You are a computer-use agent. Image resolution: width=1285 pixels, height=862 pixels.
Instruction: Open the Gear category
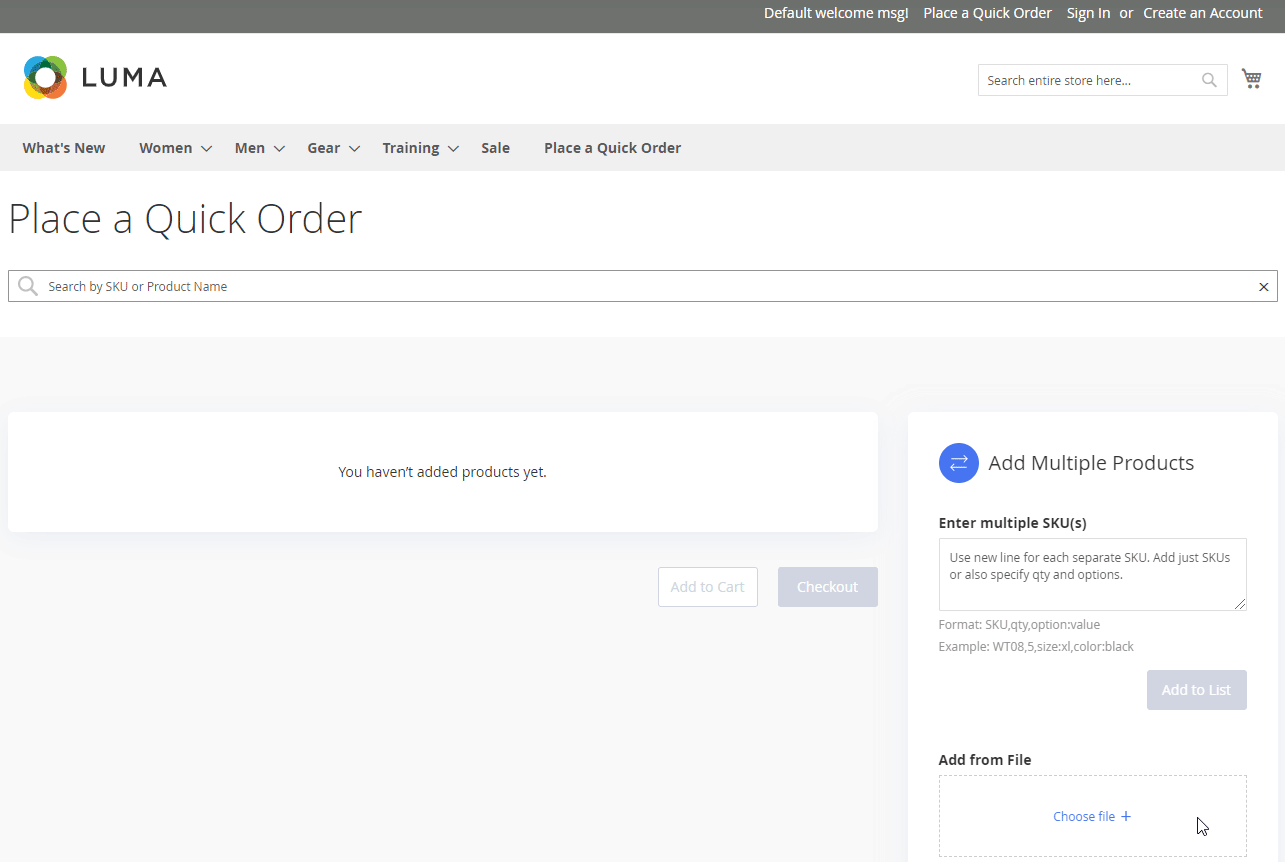tap(323, 148)
